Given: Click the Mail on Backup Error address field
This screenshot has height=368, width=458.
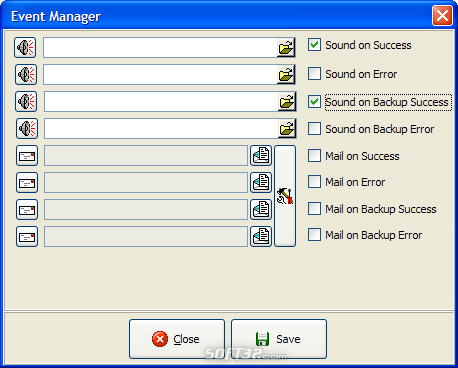Looking at the screenshot, I should 146,237.
